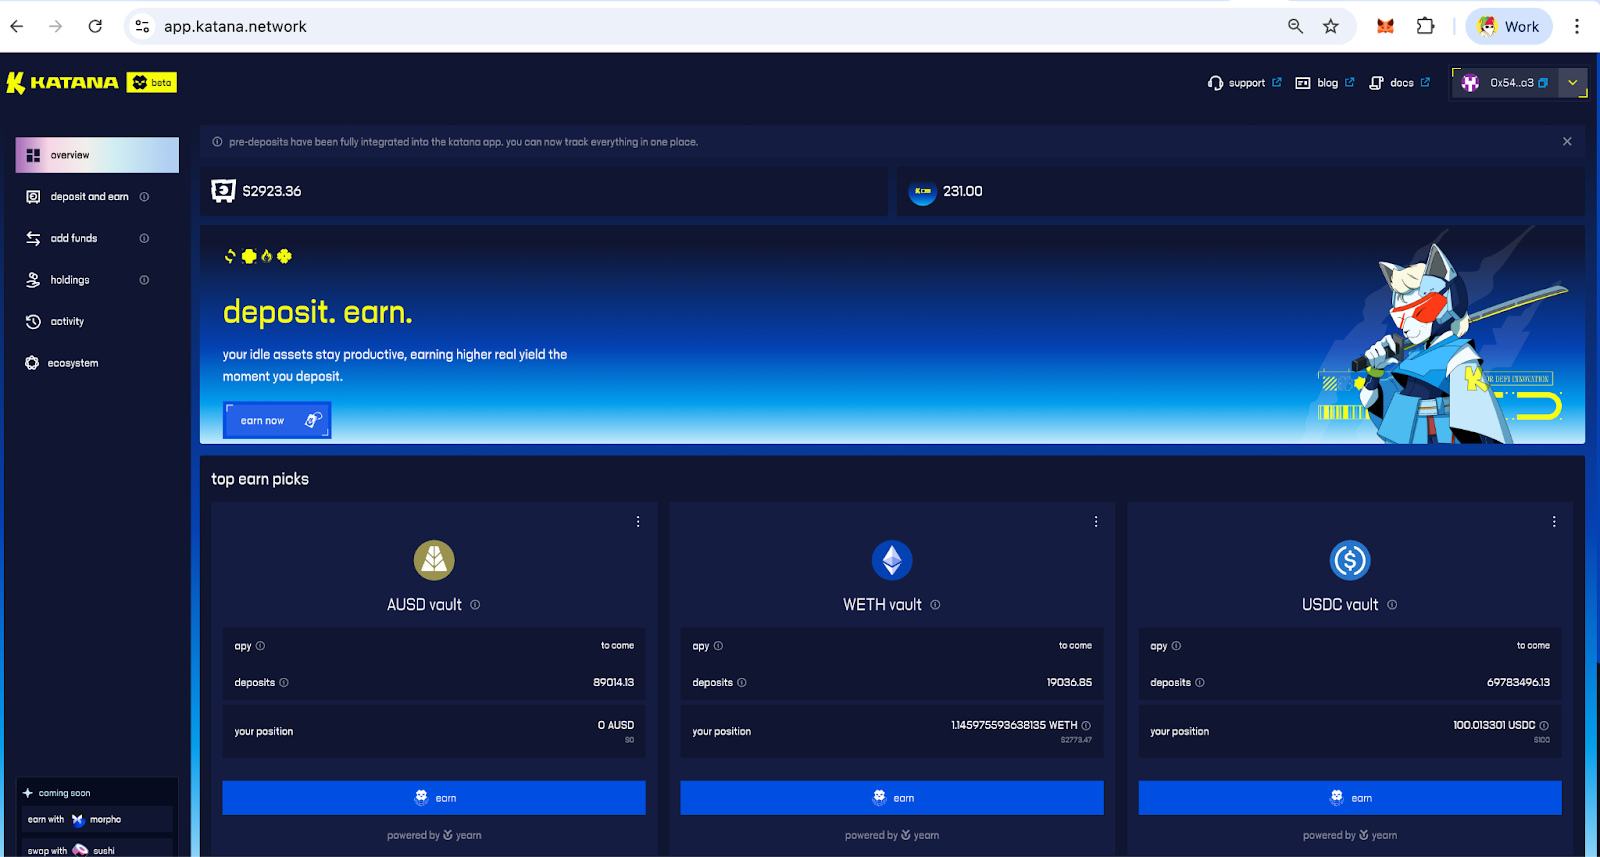Click earn button under WETH vault

892,798
